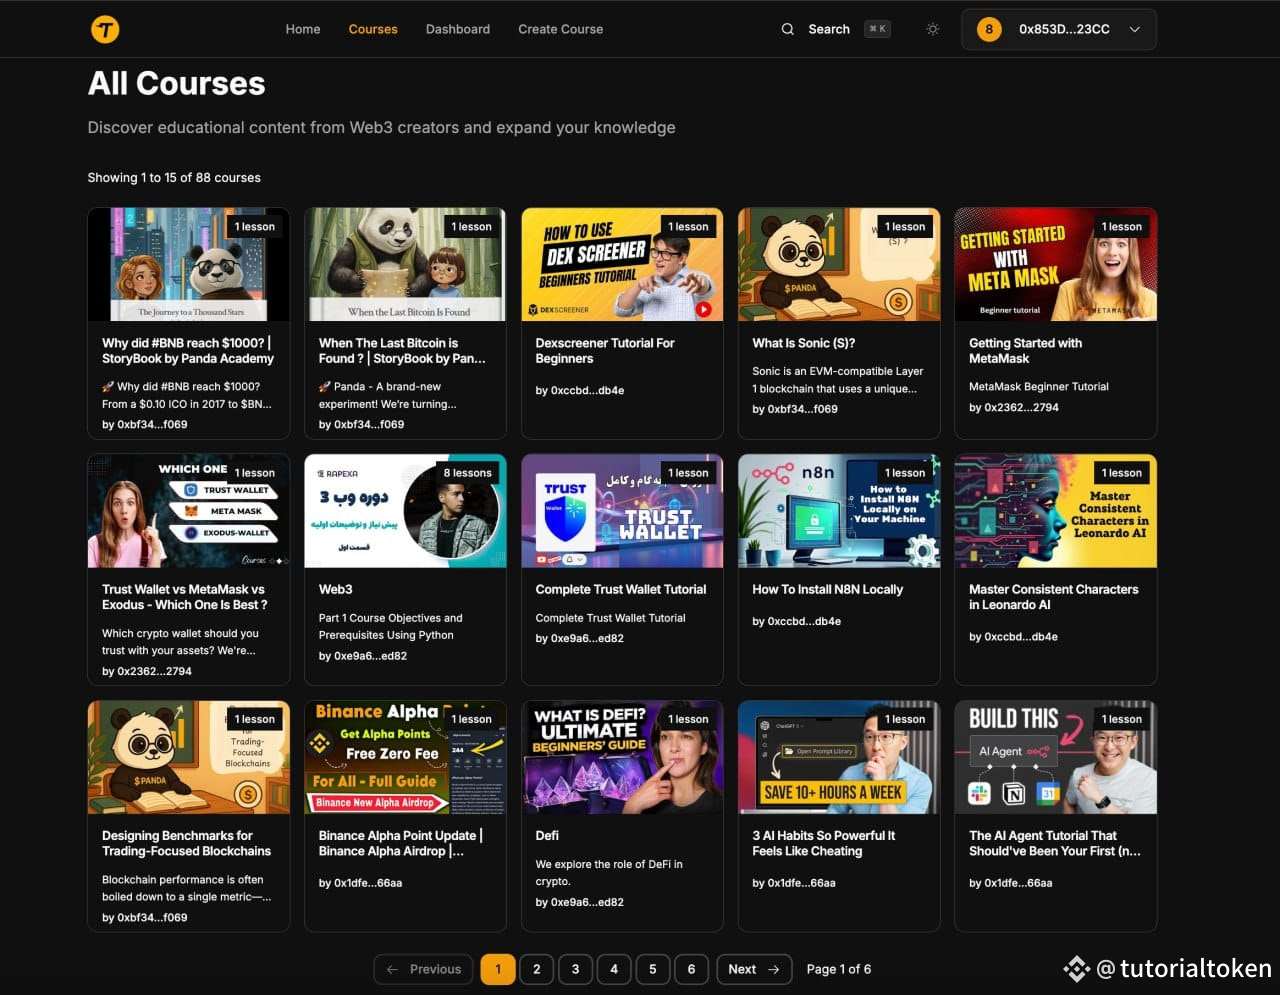1280x995 pixels.
Task: Open the Trust Wallet vs MetaMask thumbnail
Action: (x=189, y=511)
